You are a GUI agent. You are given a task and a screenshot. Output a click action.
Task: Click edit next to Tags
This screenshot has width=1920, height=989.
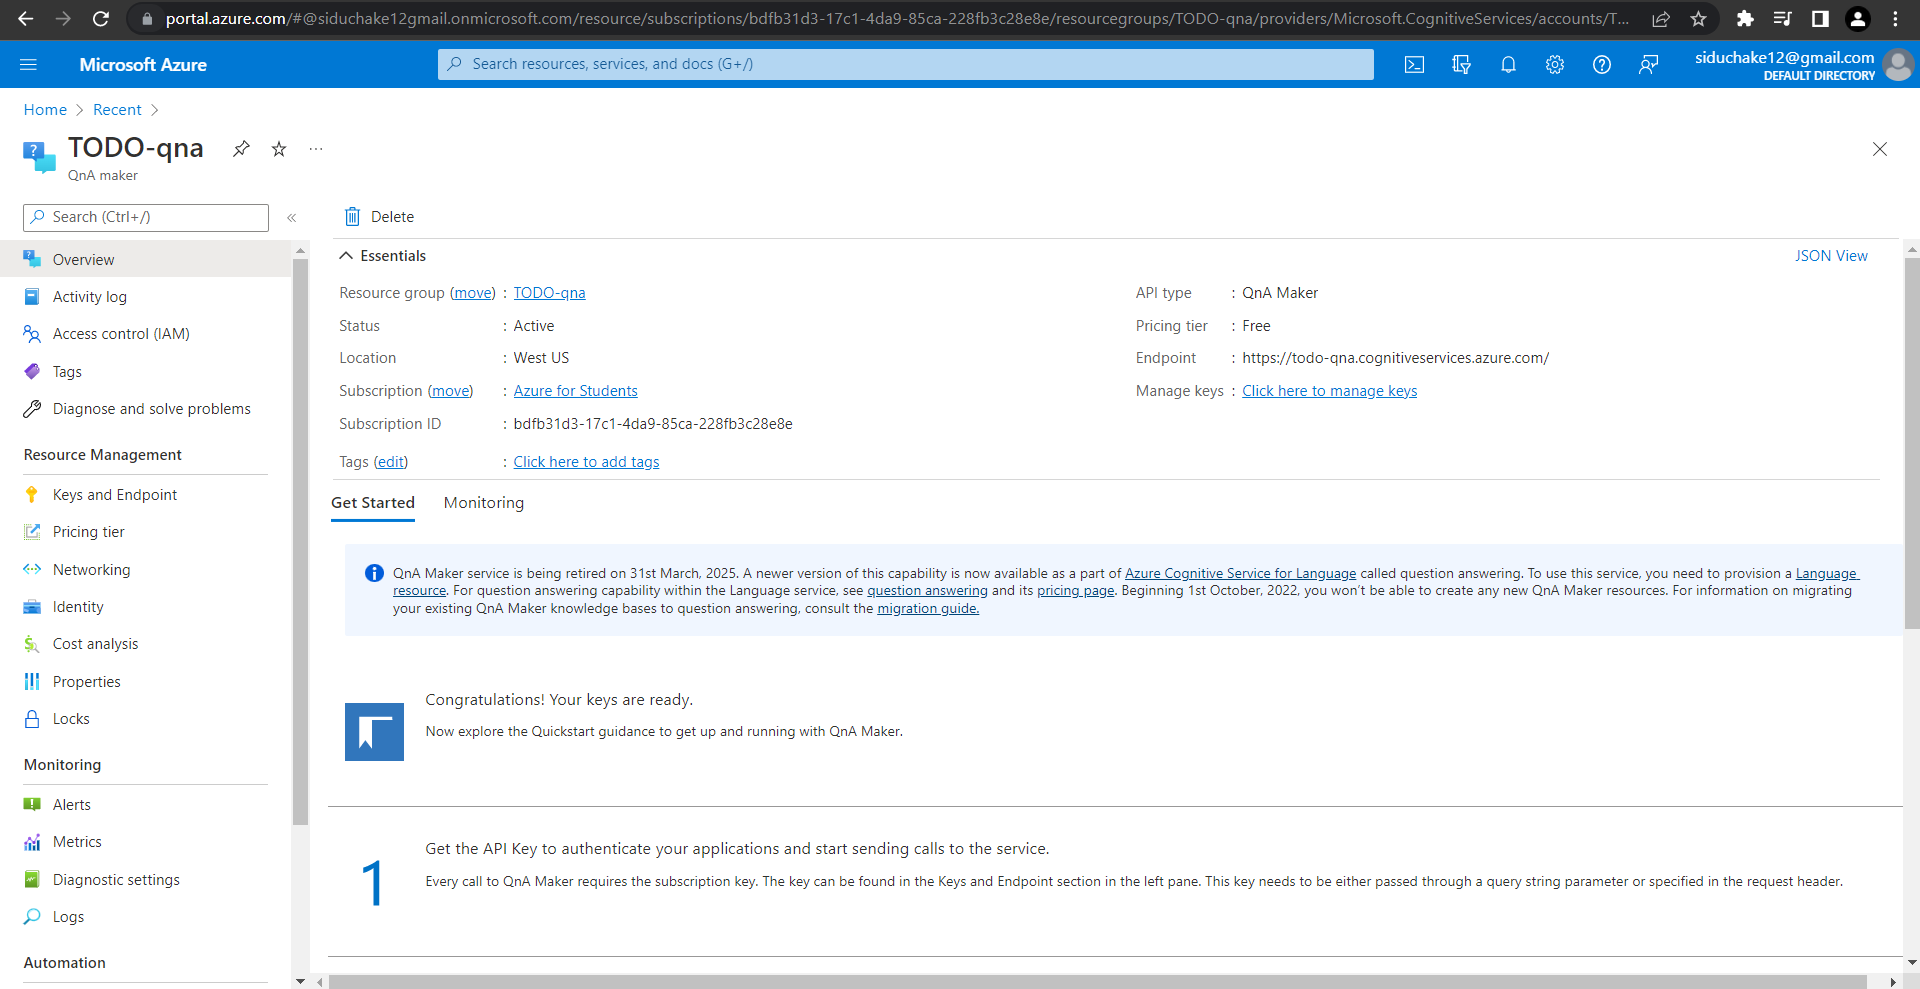pyautogui.click(x=391, y=462)
